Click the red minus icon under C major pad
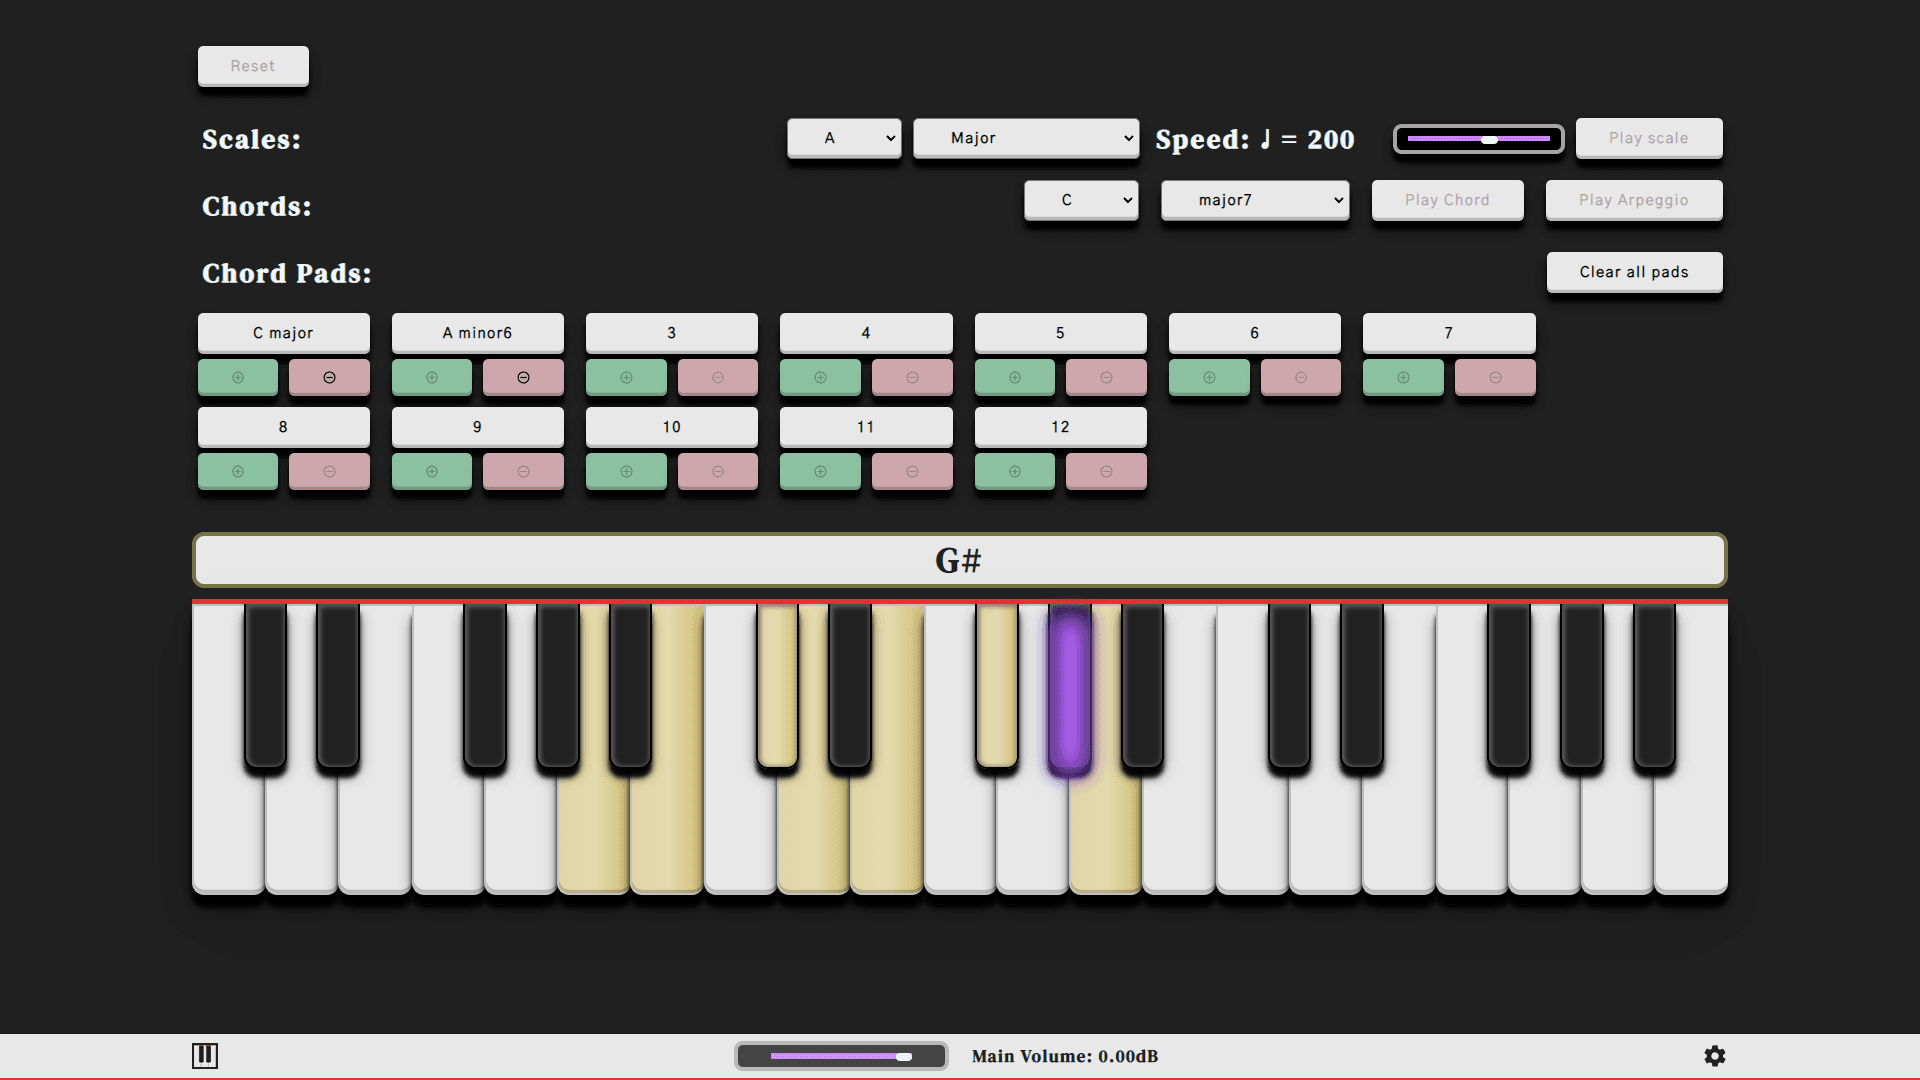The height and width of the screenshot is (1080, 1920). pyautogui.click(x=329, y=378)
